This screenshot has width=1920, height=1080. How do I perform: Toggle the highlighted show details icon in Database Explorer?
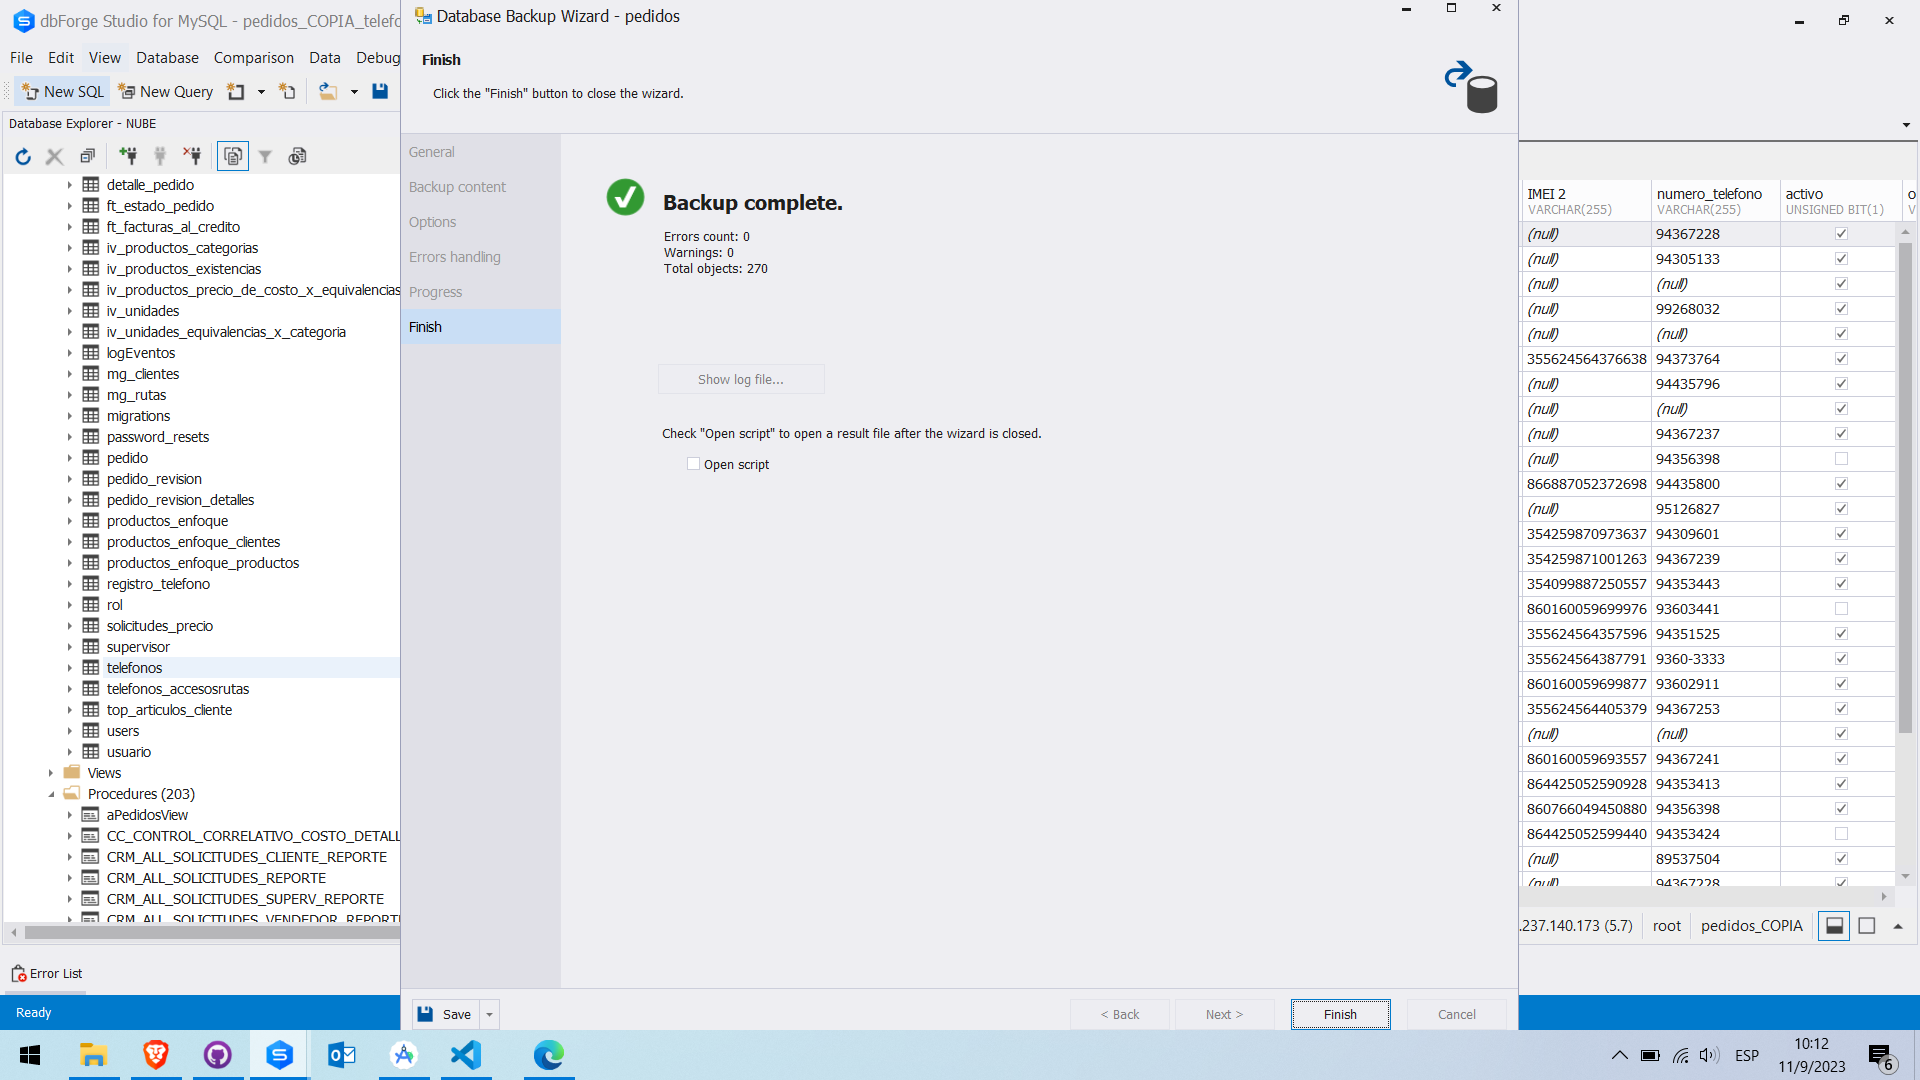point(233,156)
